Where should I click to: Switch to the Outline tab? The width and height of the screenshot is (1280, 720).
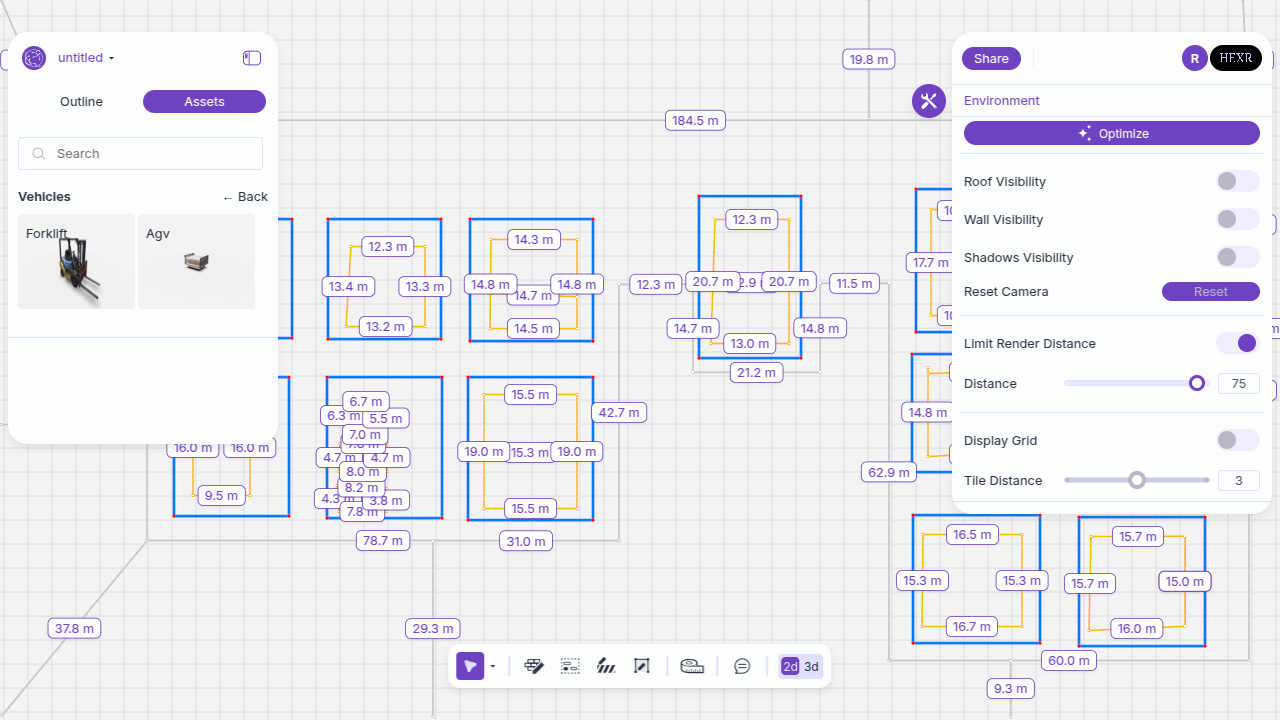coord(81,102)
